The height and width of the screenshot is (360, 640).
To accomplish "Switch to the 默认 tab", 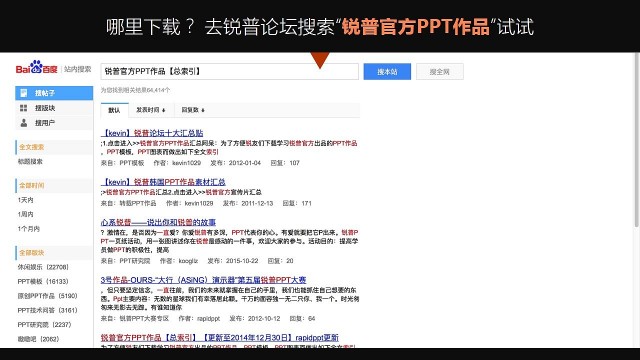I will pyautogui.click(x=114, y=110).
